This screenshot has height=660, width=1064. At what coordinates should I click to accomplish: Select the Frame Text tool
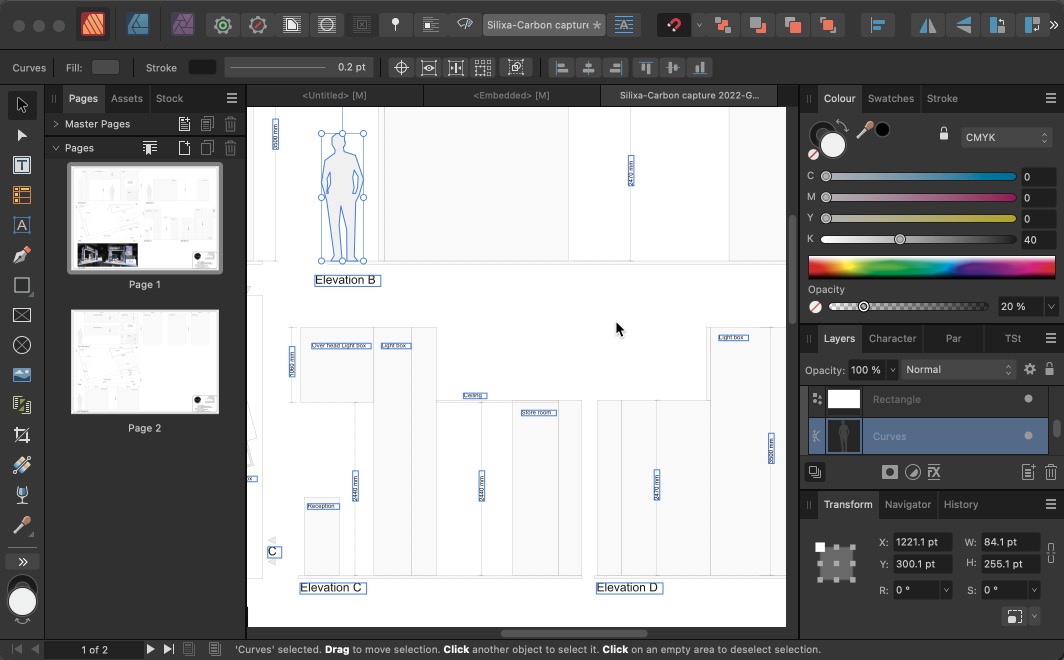[22, 165]
